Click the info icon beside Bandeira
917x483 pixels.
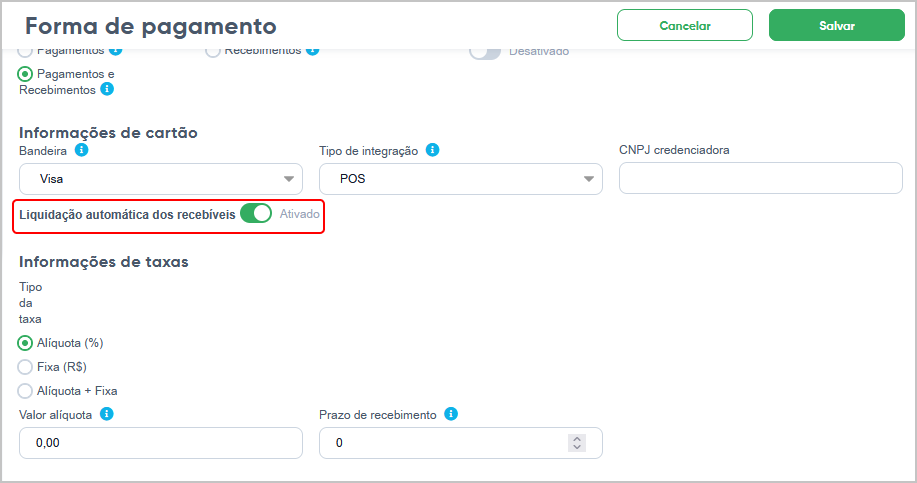coord(82,150)
